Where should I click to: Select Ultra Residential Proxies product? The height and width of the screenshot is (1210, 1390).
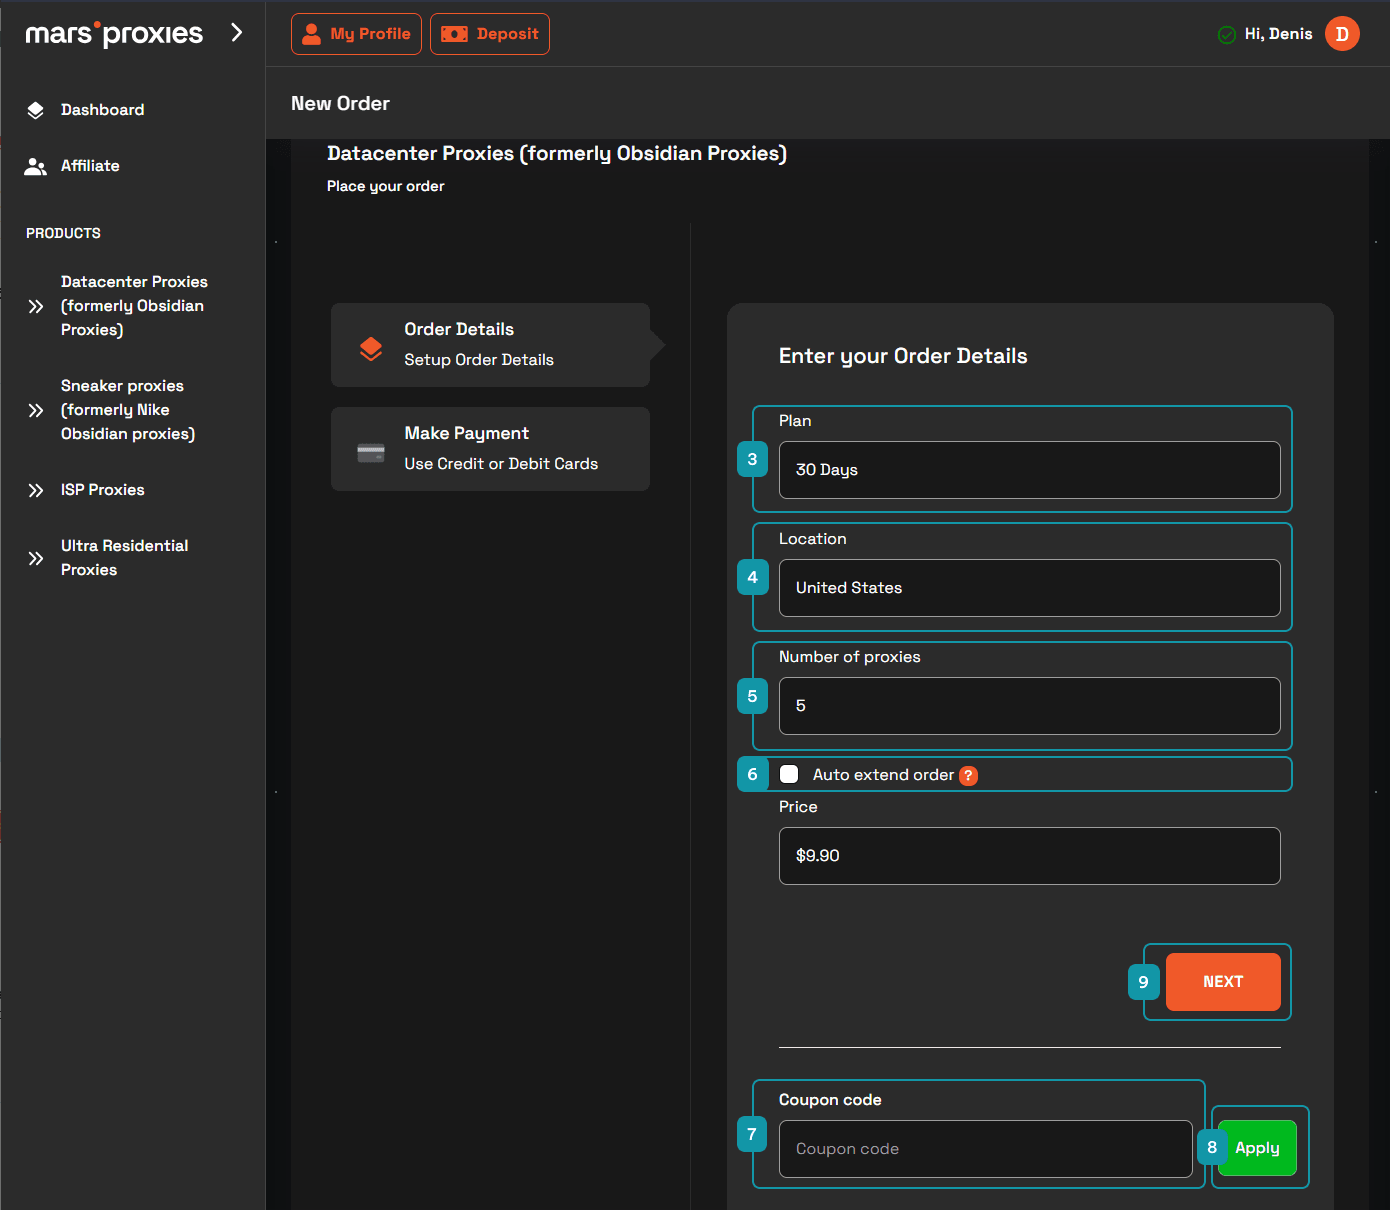pos(124,558)
